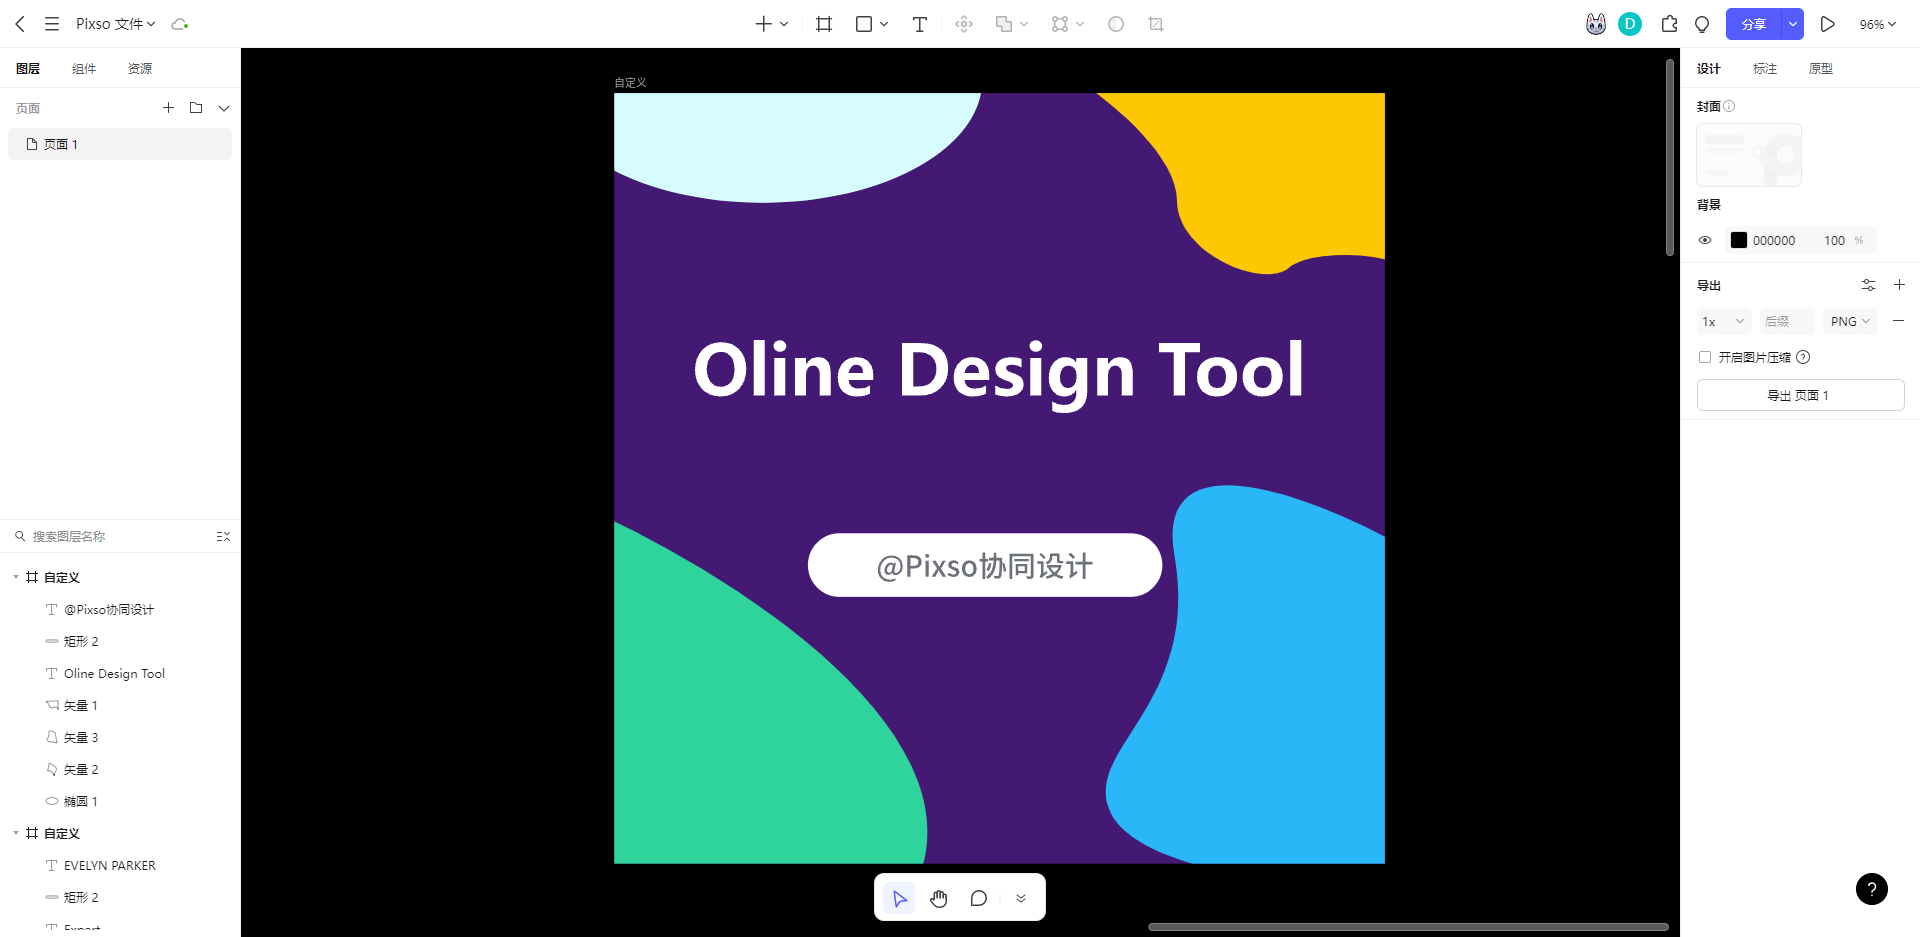Select the plus insert tool
Image resolution: width=1920 pixels, height=937 pixels.
click(x=763, y=24)
